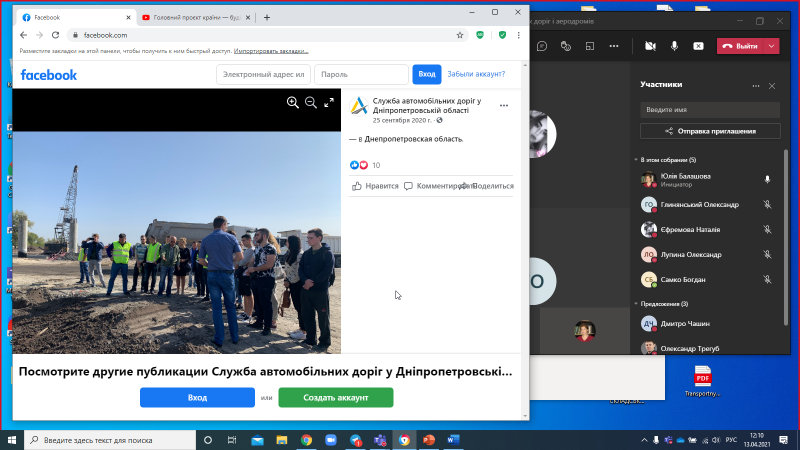Collapse the 'Предложения (3)' section

[636, 304]
